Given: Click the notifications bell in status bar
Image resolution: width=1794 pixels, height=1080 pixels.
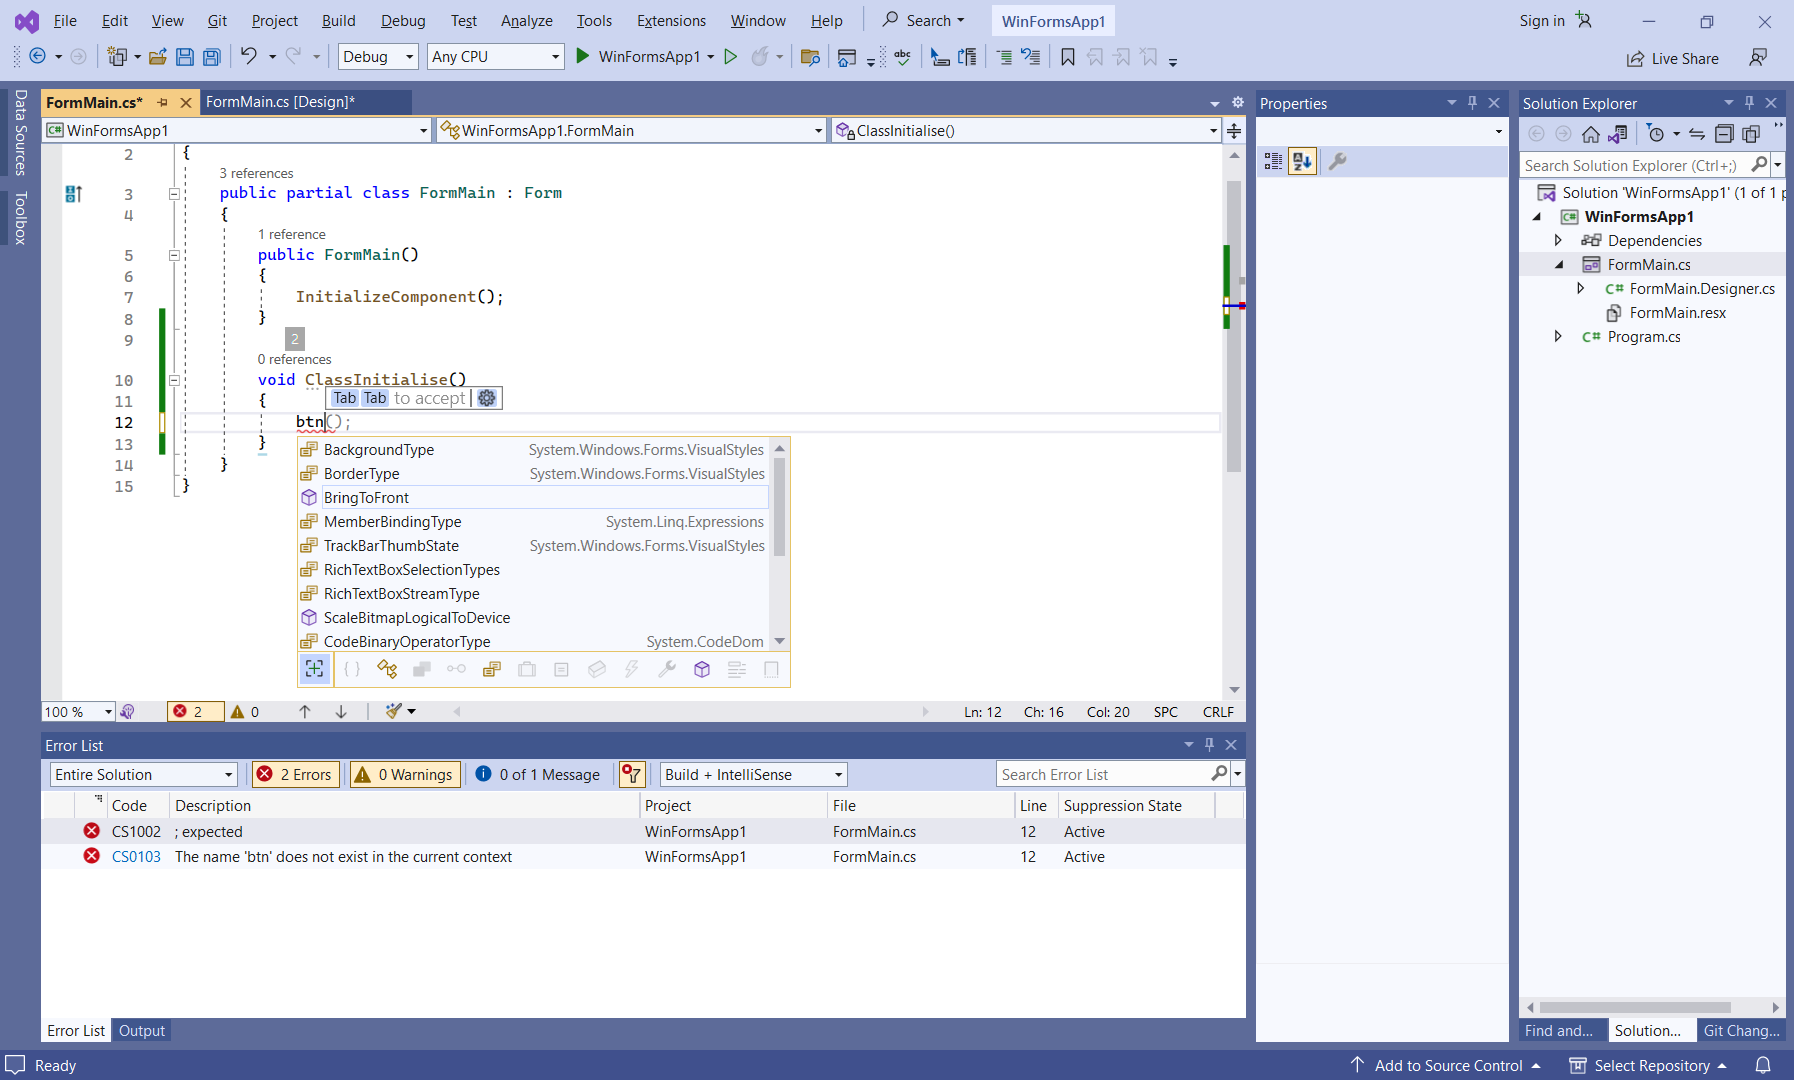Looking at the screenshot, I should 1763,1065.
